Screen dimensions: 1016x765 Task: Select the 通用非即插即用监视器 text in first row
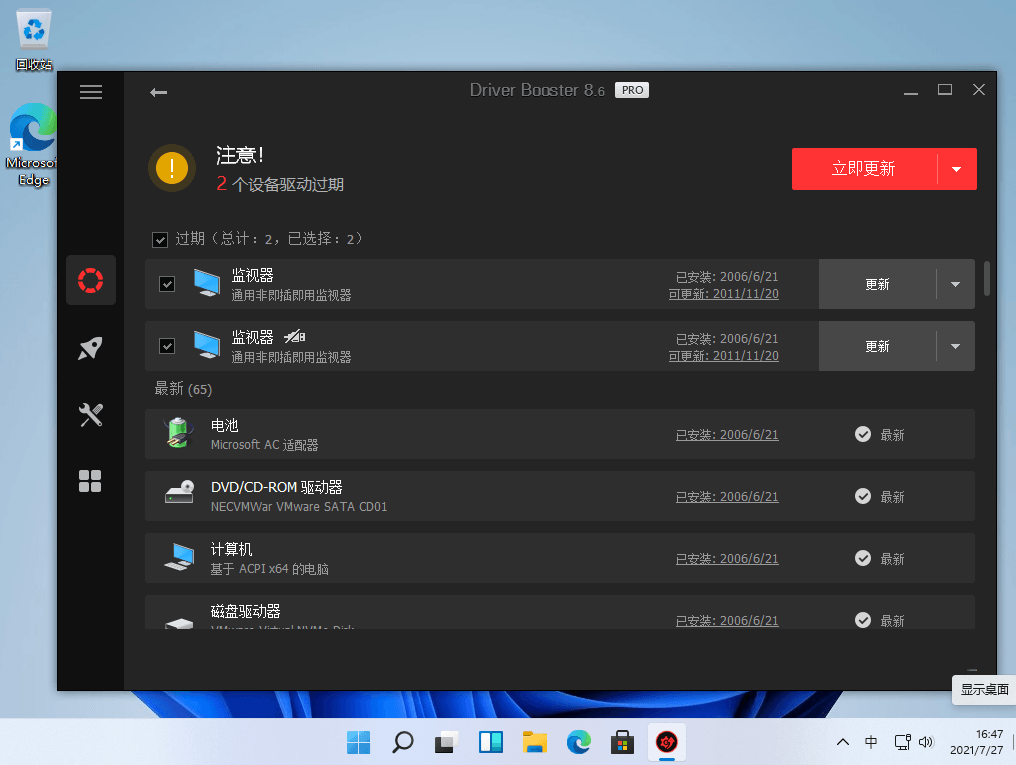point(292,295)
